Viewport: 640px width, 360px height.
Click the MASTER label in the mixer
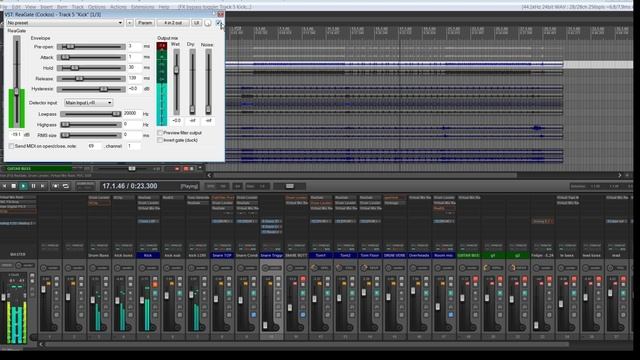tap(18, 254)
